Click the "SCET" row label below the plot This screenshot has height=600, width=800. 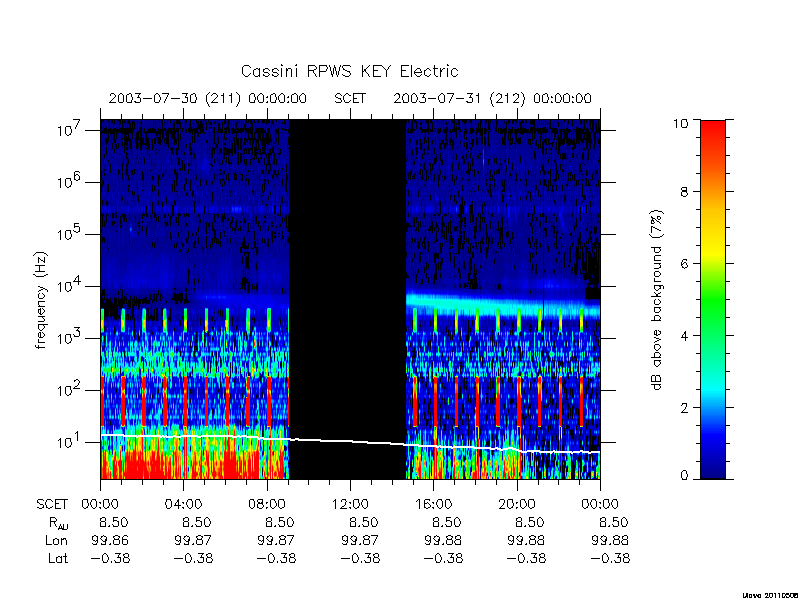click(52, 504)
